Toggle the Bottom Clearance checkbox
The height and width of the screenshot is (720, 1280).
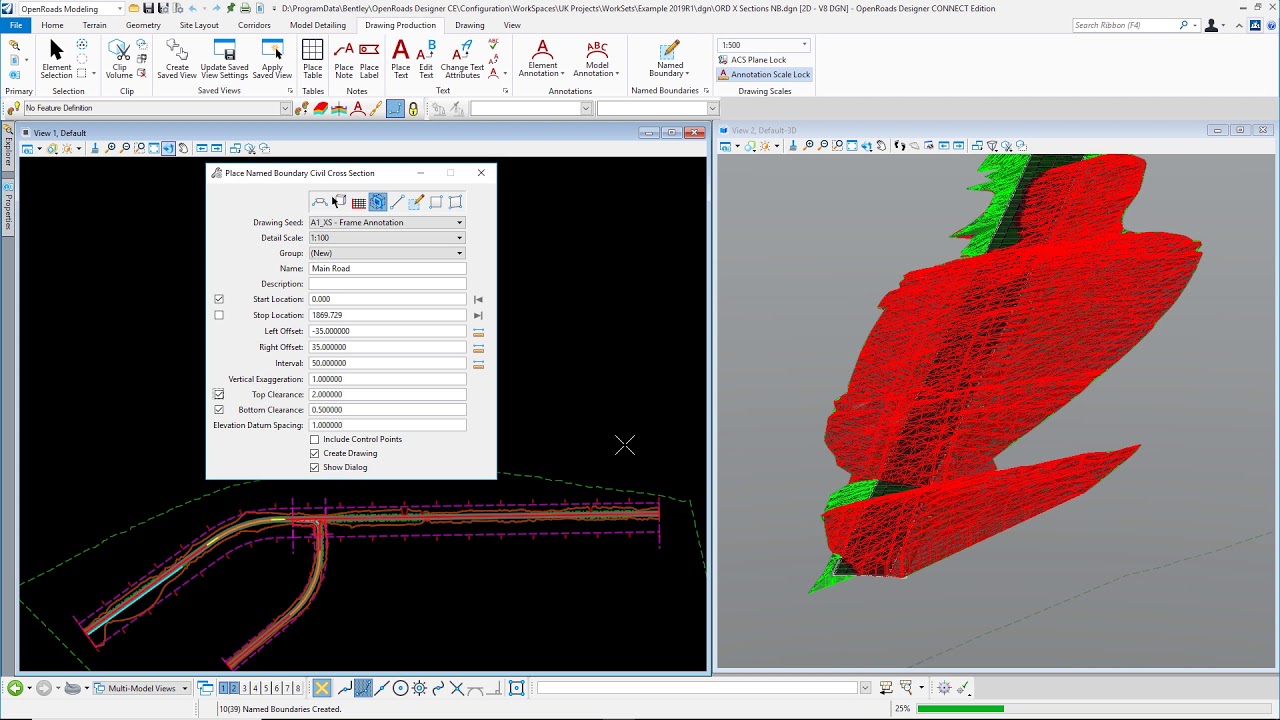pyautogui.click(x=219, y=410)
